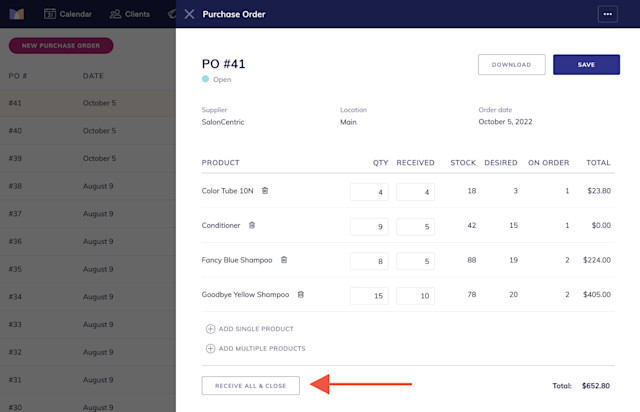Create a New Purchase Order
This screenshot has height=412, width=640.
pos(61,46)
